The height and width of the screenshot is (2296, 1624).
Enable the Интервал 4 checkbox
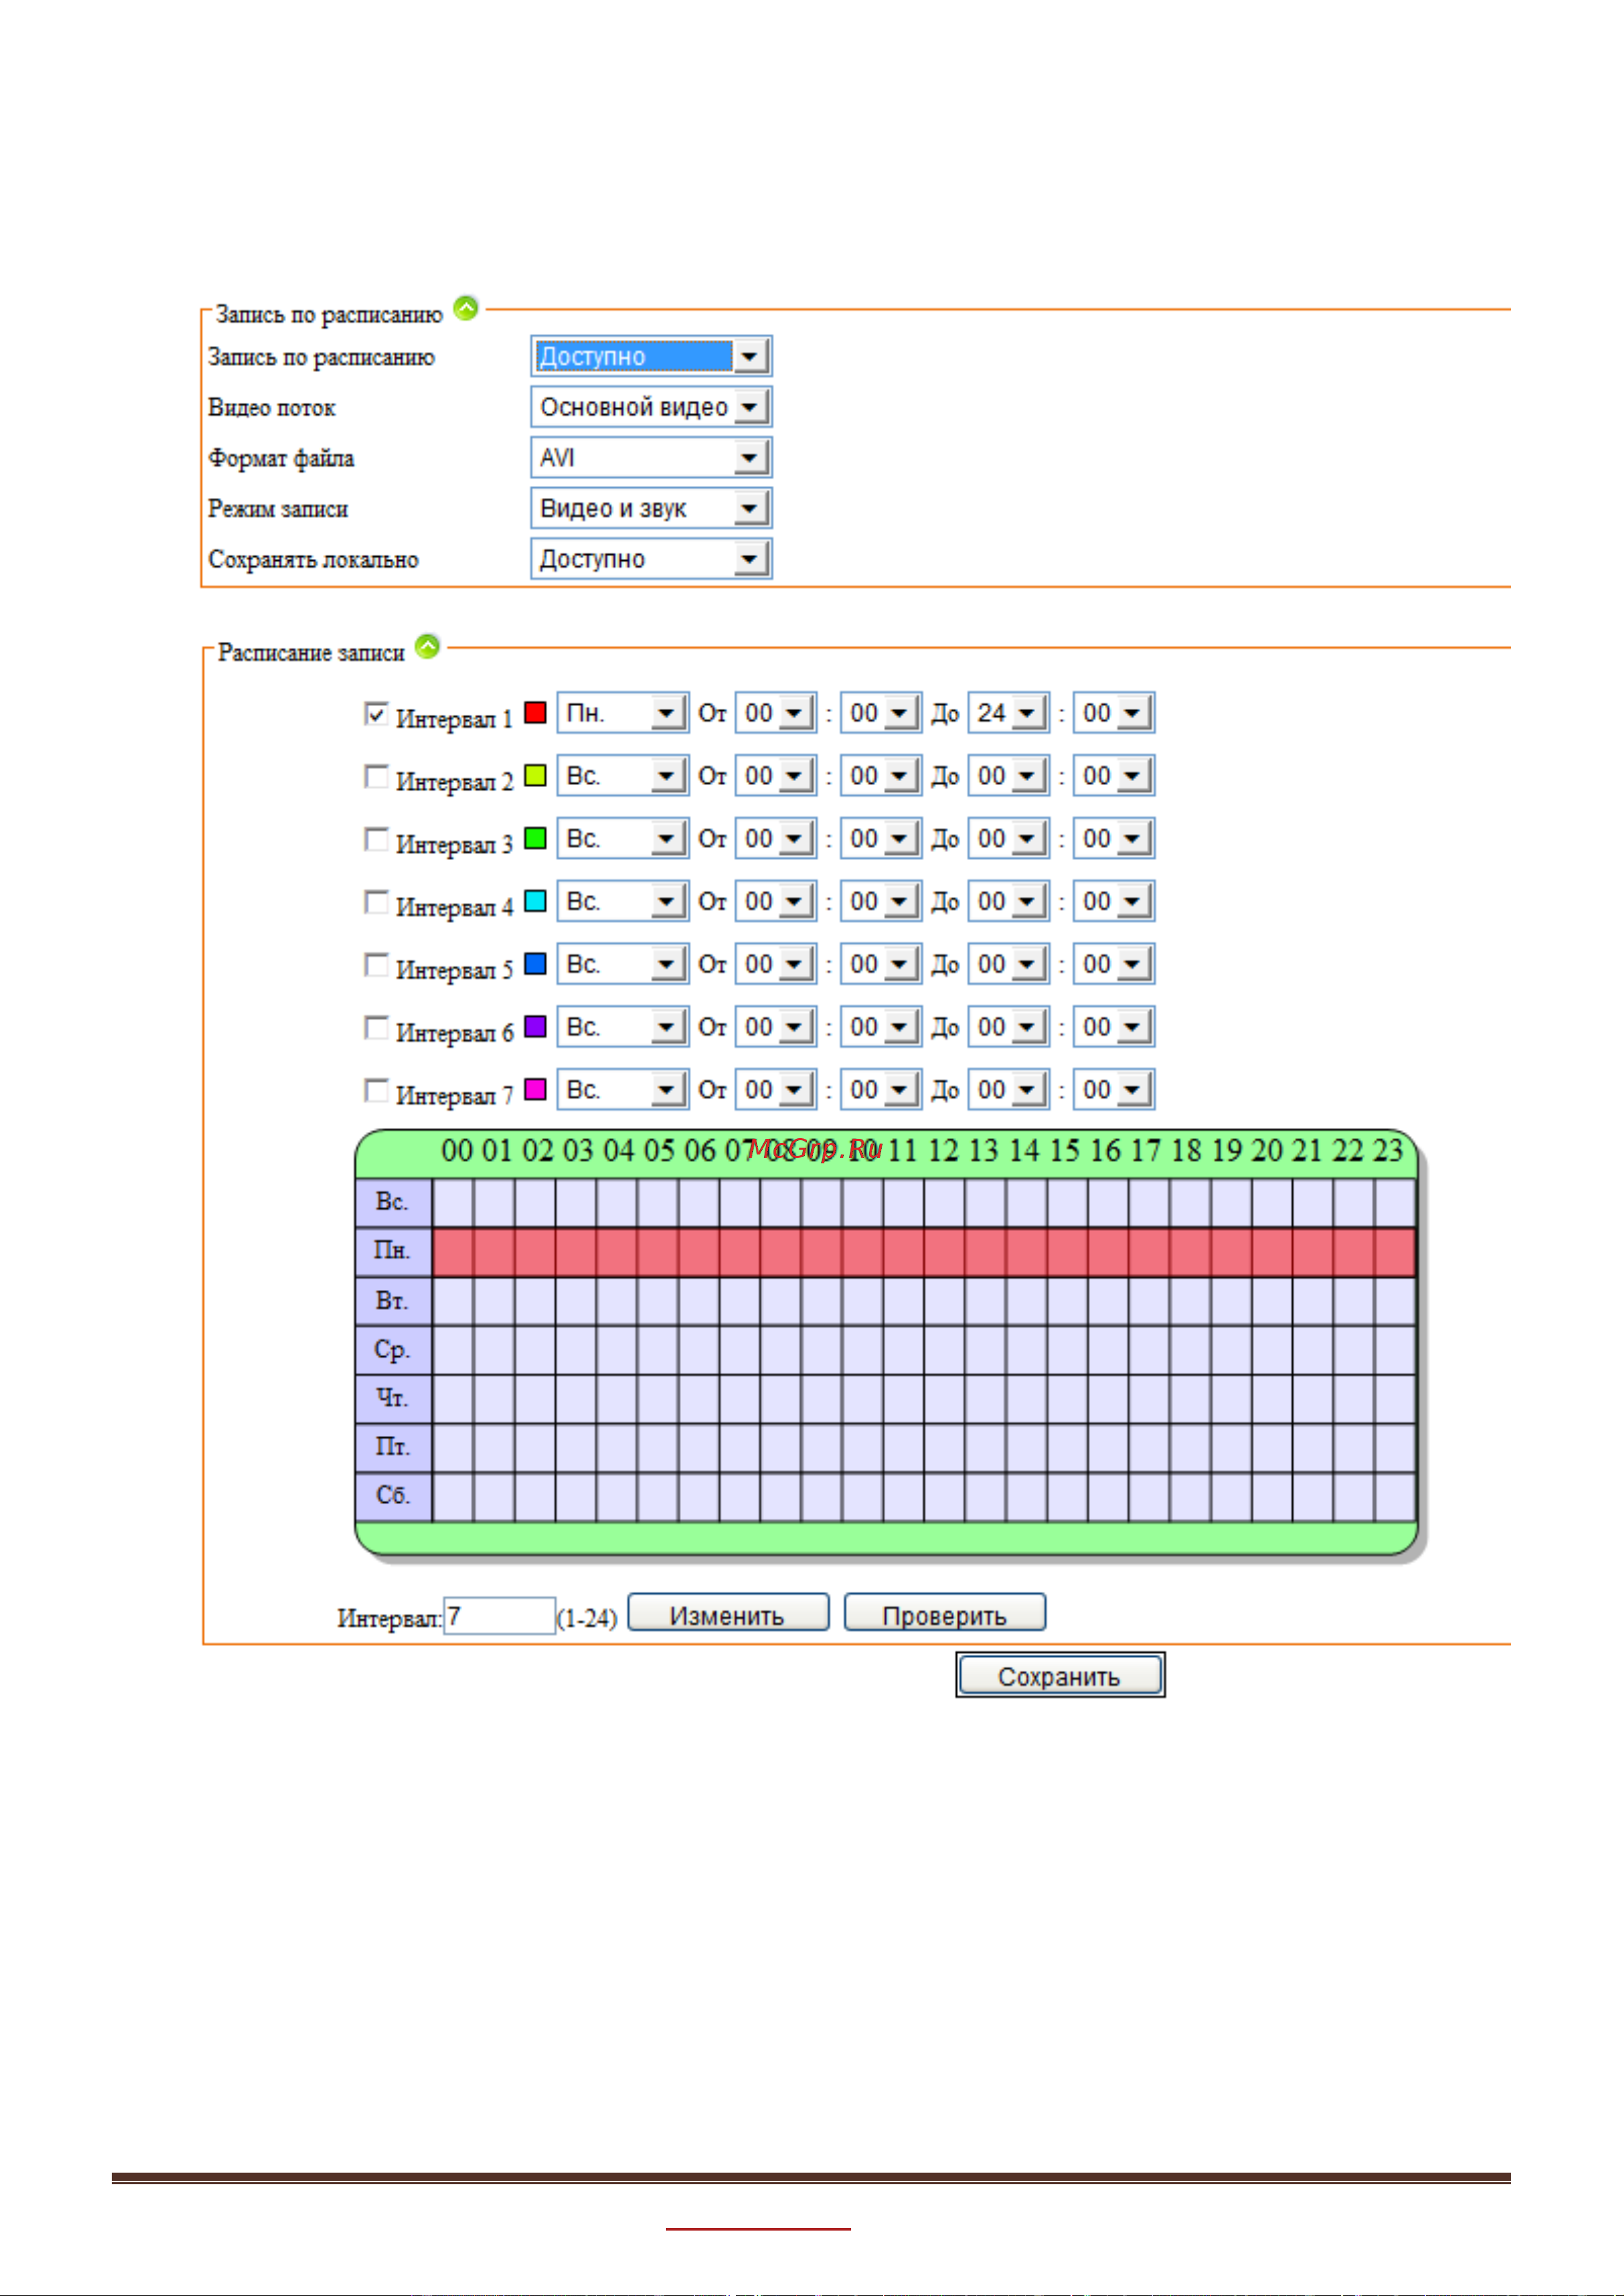tap(376, 903)
